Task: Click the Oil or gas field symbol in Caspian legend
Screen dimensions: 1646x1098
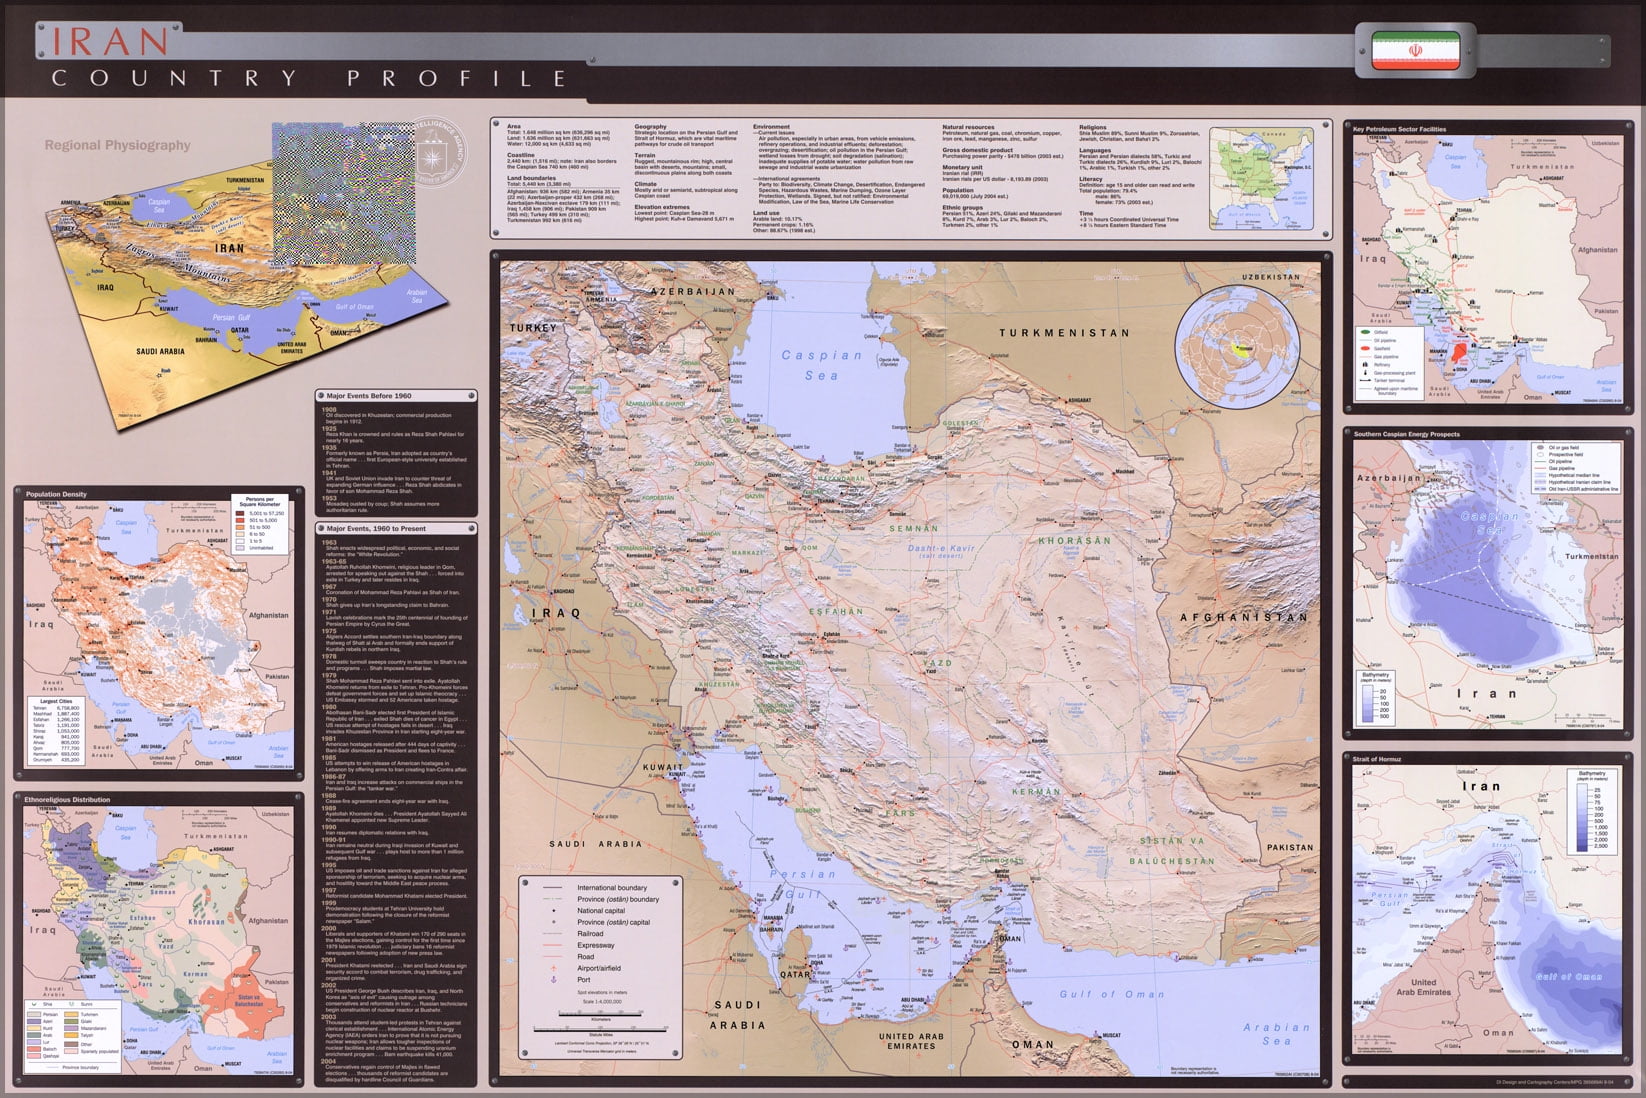Action: (x=1541, y=447)
